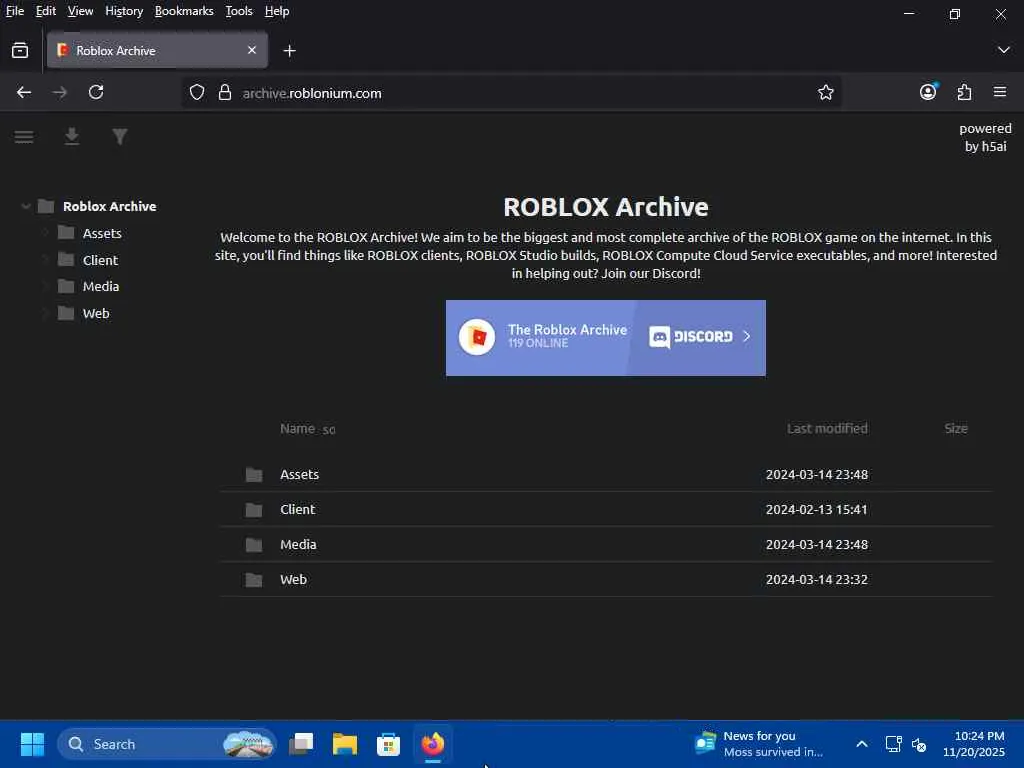Viewport: 1024px width, 768px height.
Task: Click the h5ai download icon
Action: coord(72,136)
